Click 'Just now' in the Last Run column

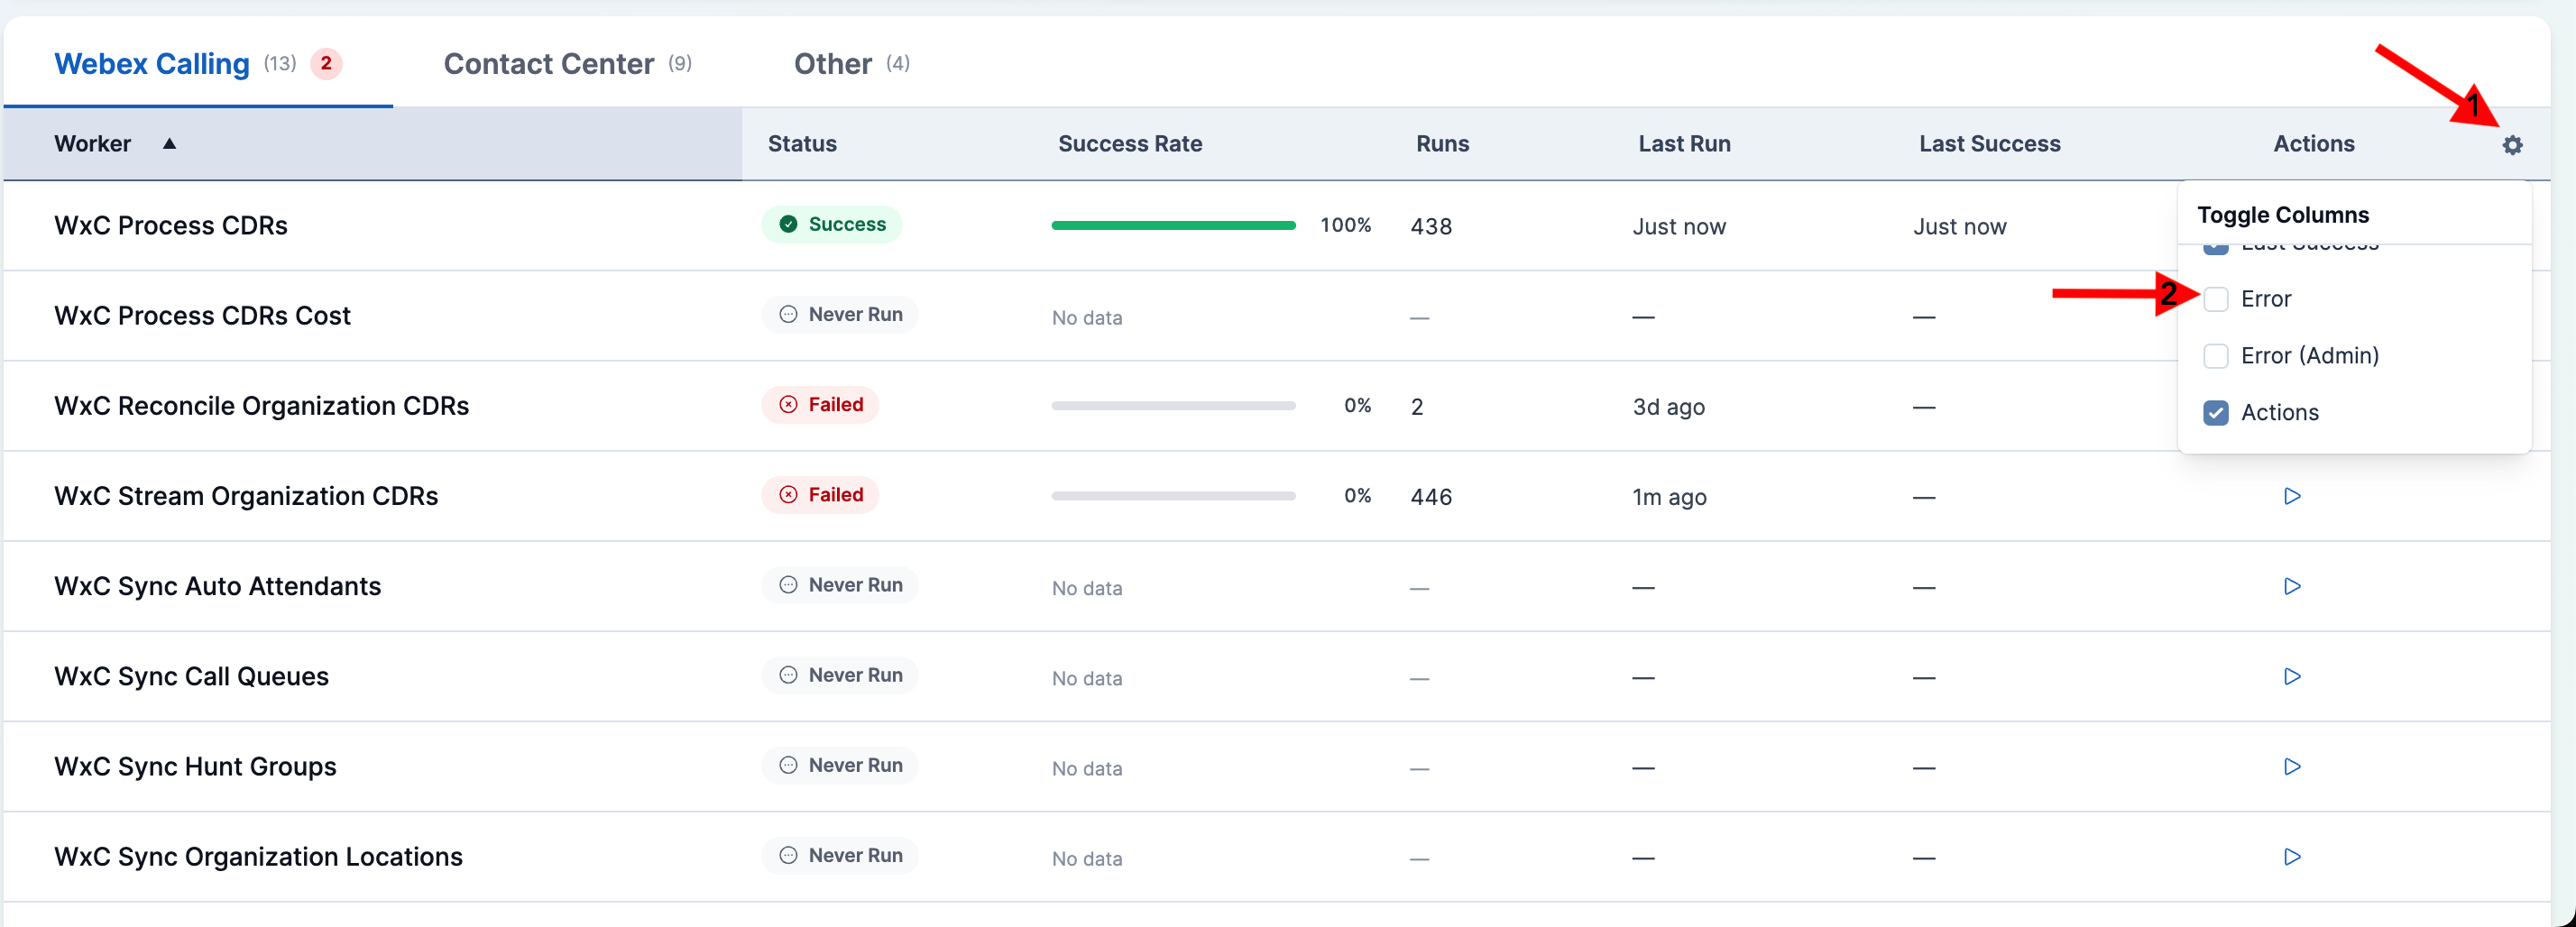pyautogui.click(x=1679, y=227)
